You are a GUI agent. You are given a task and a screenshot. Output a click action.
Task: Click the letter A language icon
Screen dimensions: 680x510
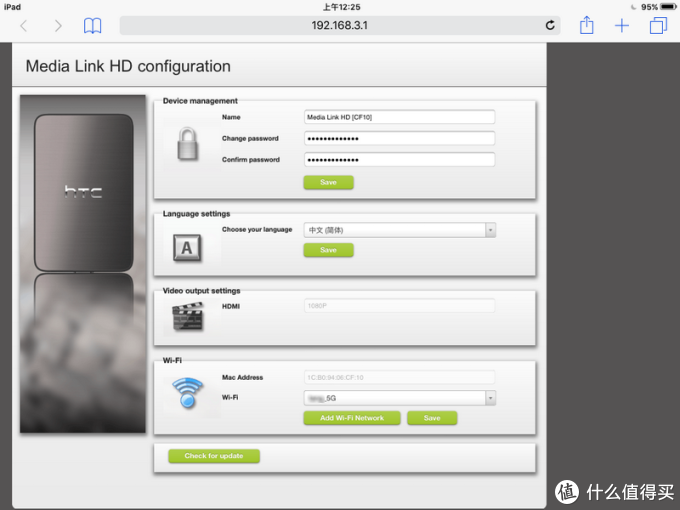tap(187, 248)
